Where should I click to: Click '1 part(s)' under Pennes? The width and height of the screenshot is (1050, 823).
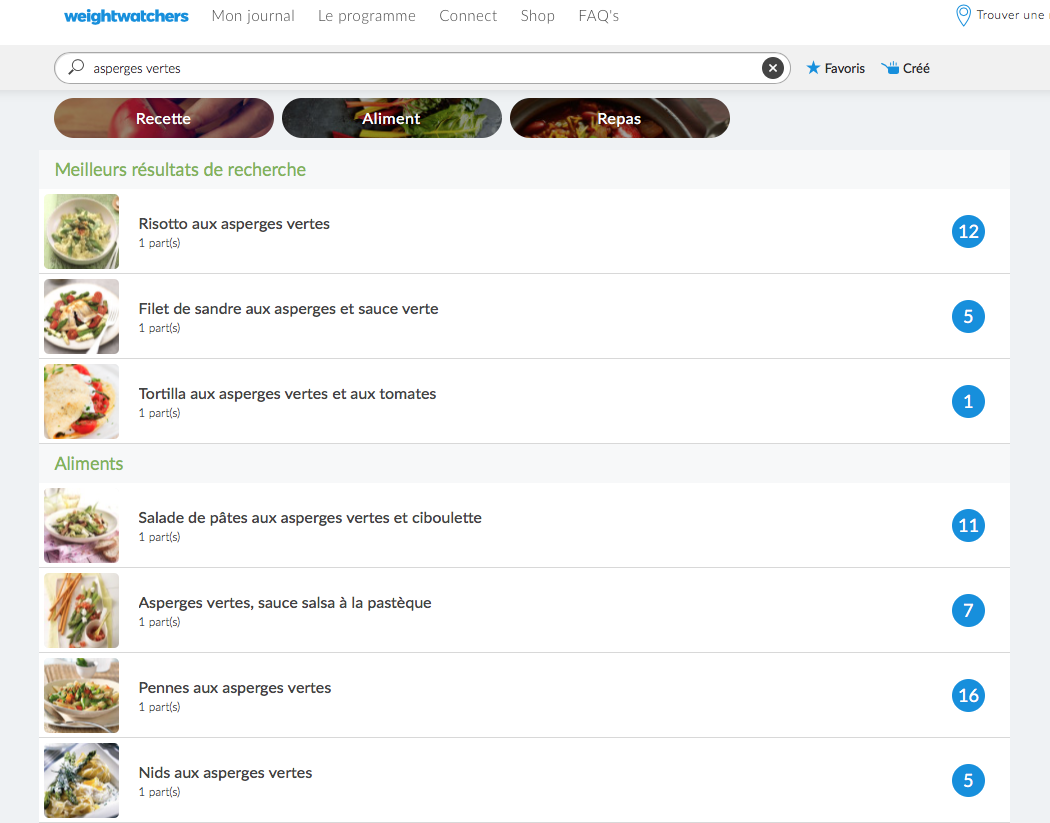pos(159,707)
